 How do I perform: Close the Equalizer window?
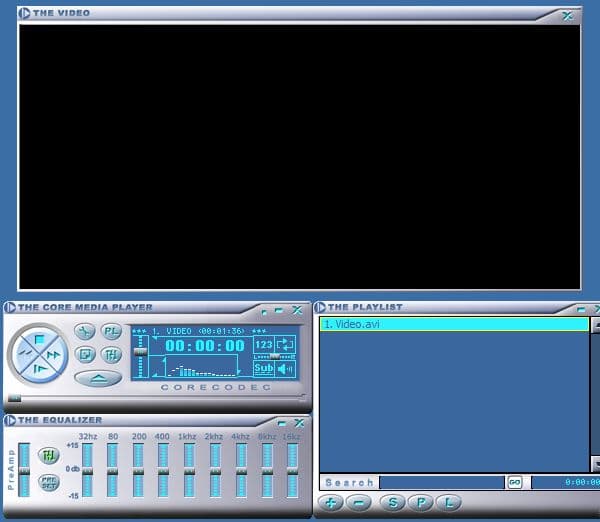(x=299, y=423)
